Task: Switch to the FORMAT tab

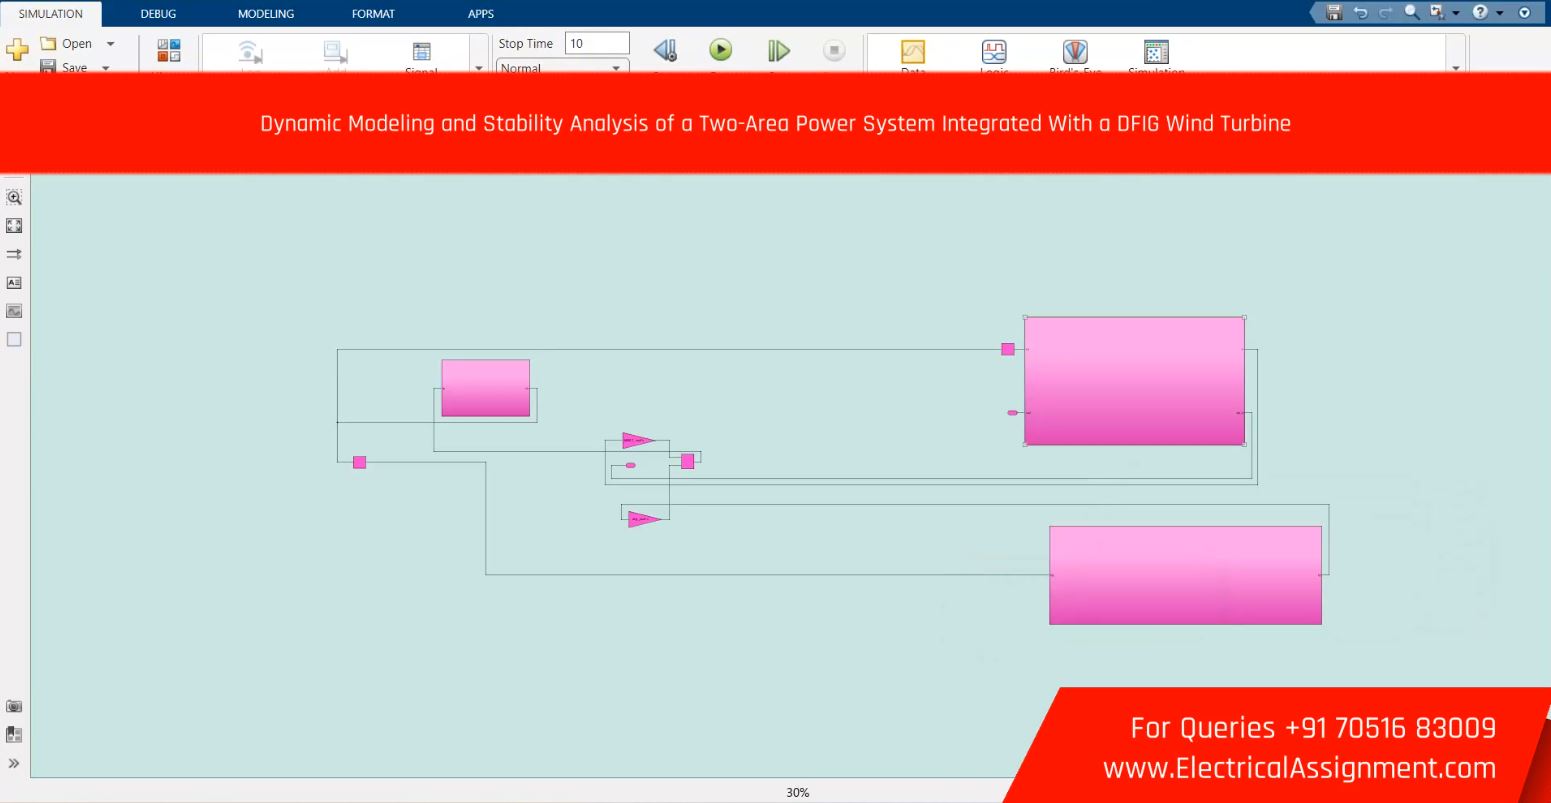Action: tap(373, 14)
